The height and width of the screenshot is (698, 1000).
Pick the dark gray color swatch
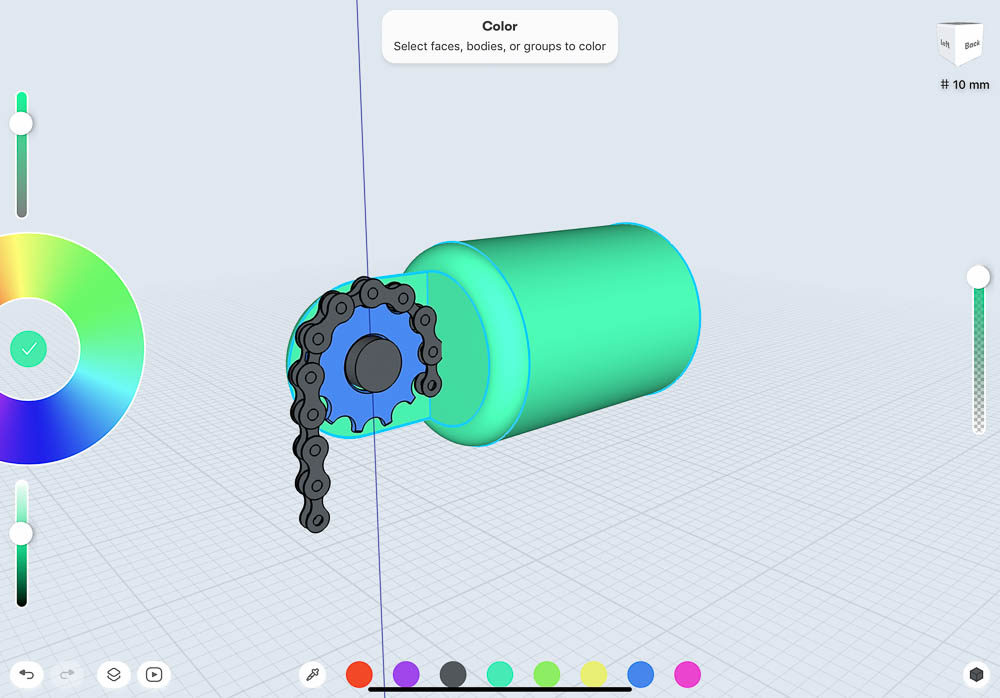pyautogui.click(x=453, y=674)
